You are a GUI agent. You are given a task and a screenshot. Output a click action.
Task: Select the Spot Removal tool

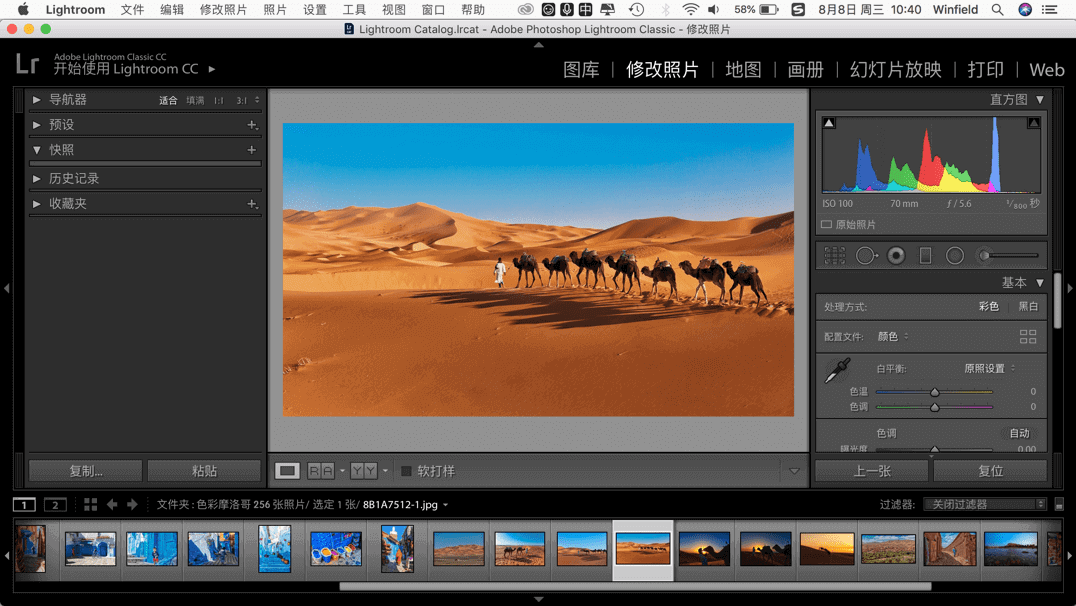click(x=866, y=255)
